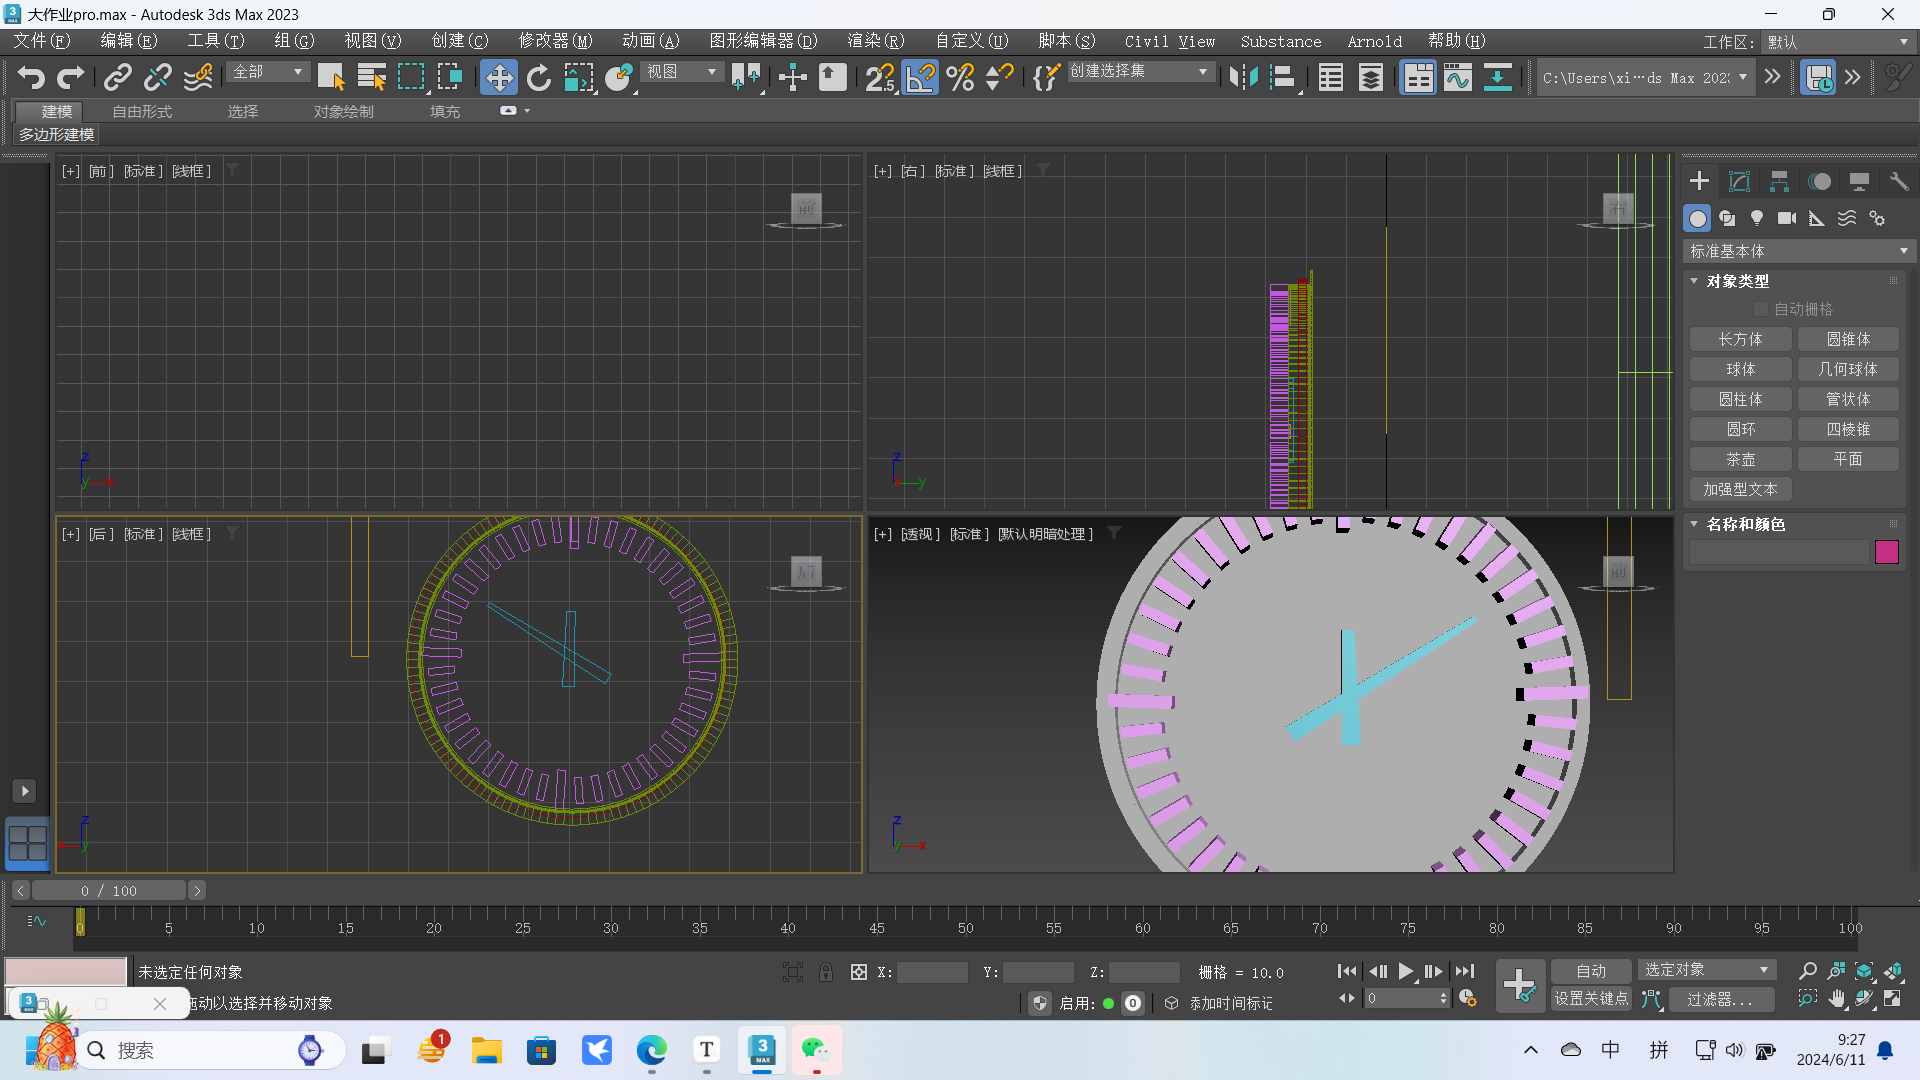Select the Cameras category icon

[x=1787, y=218]
